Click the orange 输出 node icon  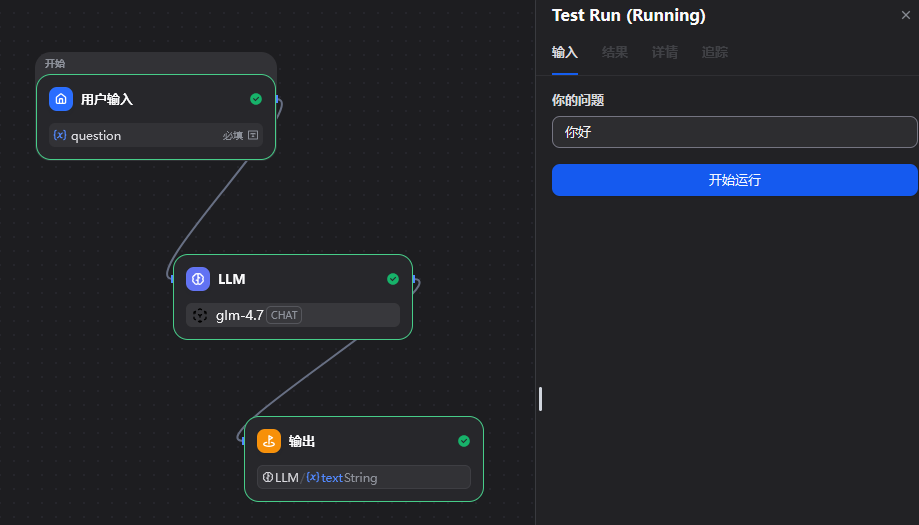coord(269,441)
